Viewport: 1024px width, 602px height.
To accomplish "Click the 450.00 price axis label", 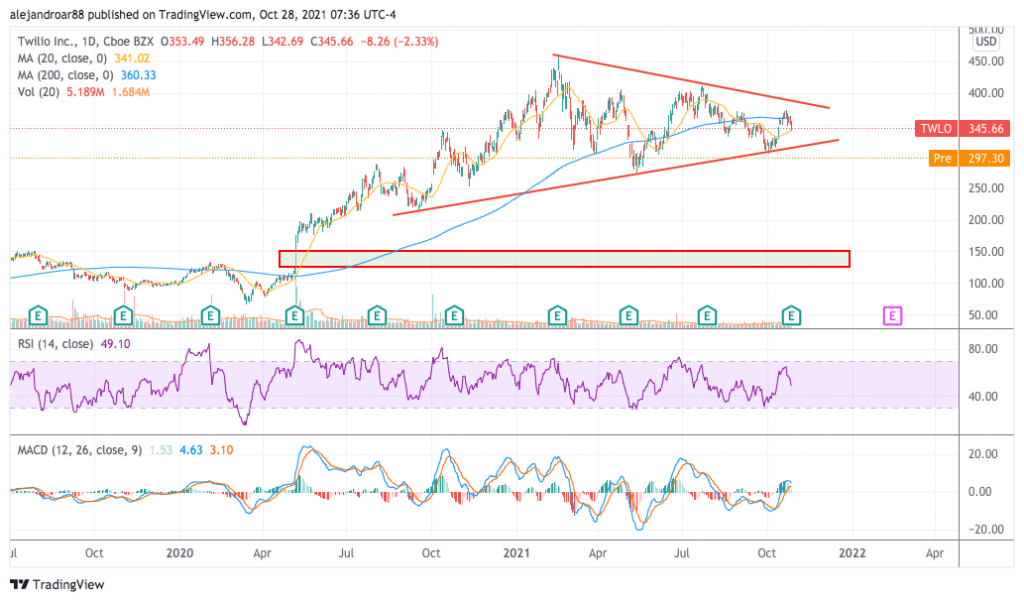I will 986,61.
